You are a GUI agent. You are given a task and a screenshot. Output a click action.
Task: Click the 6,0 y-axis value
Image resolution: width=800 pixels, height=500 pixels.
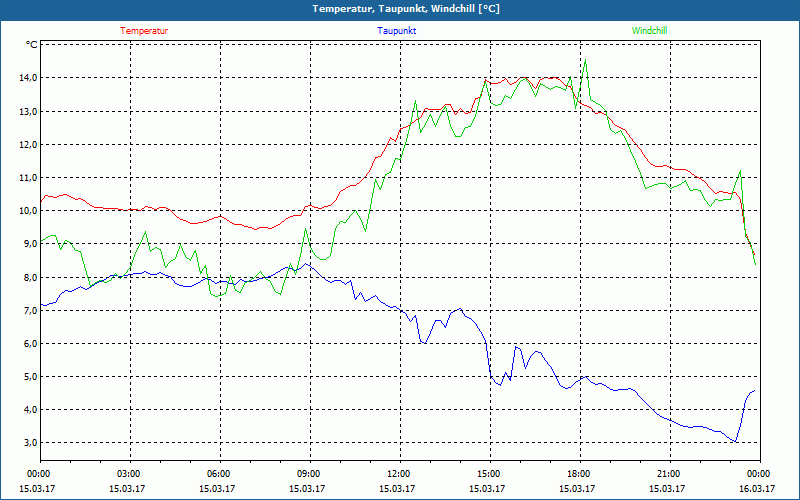point(31,343)
